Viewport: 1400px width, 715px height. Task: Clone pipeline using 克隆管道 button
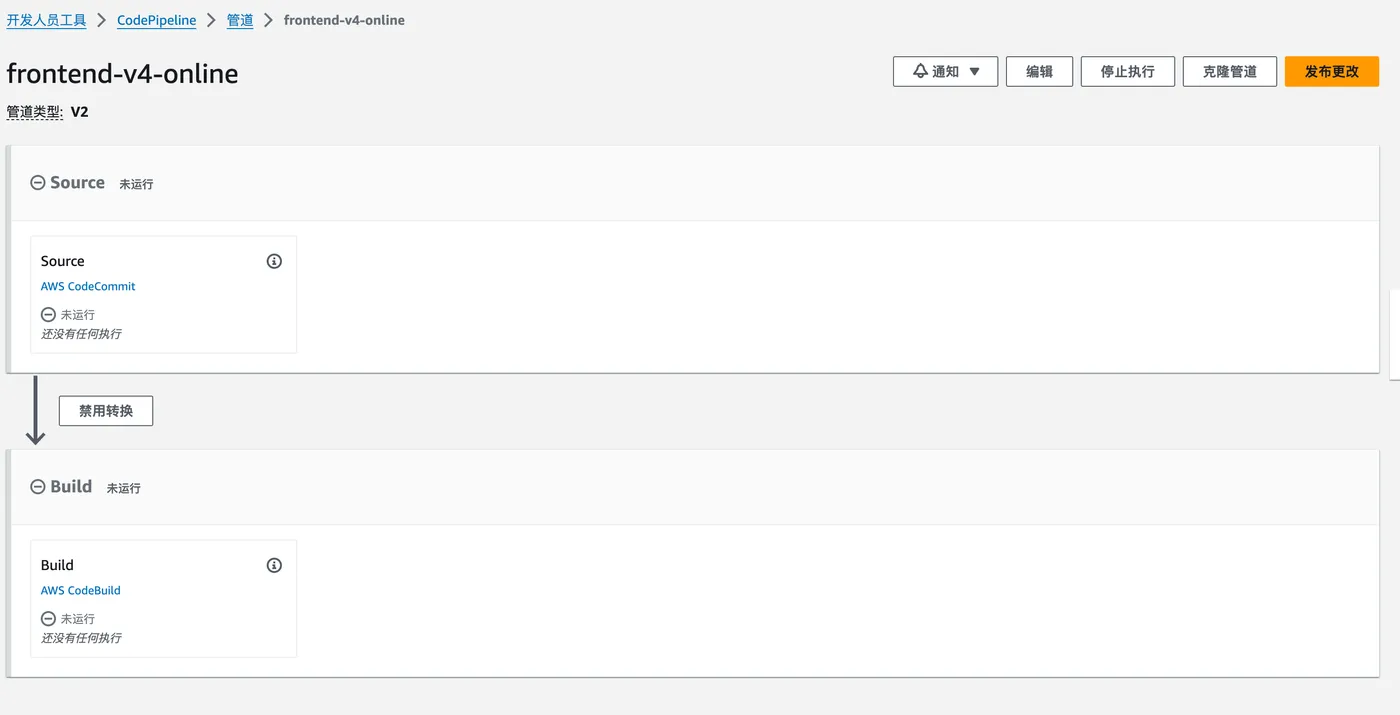point(1229,72)
